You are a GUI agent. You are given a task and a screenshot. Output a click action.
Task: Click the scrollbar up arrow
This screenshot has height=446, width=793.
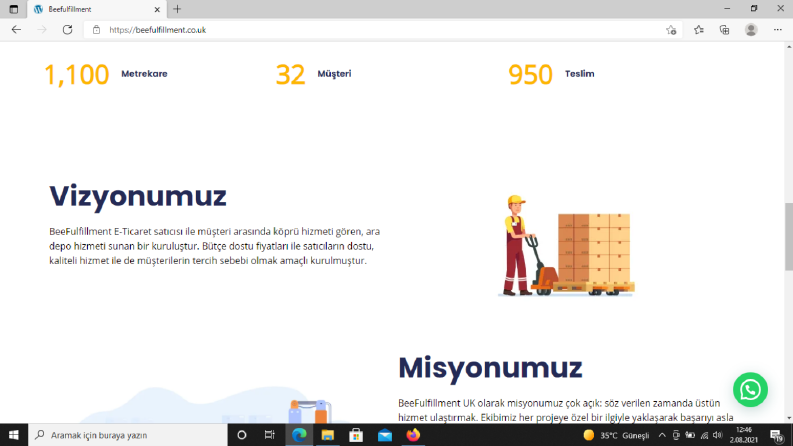[788, 47]
